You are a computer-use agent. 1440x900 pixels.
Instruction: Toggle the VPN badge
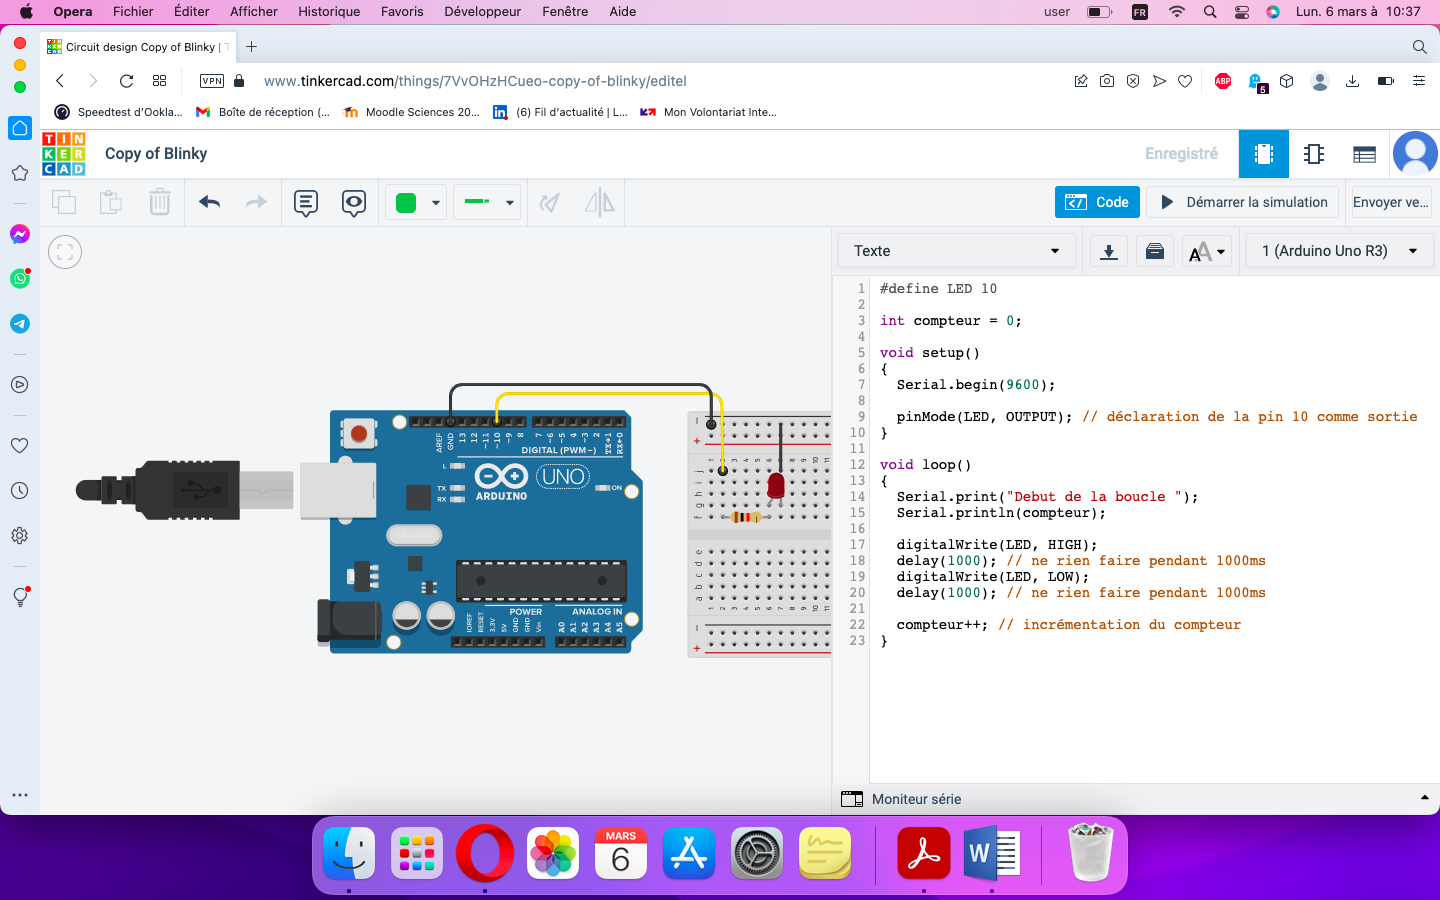212,81
